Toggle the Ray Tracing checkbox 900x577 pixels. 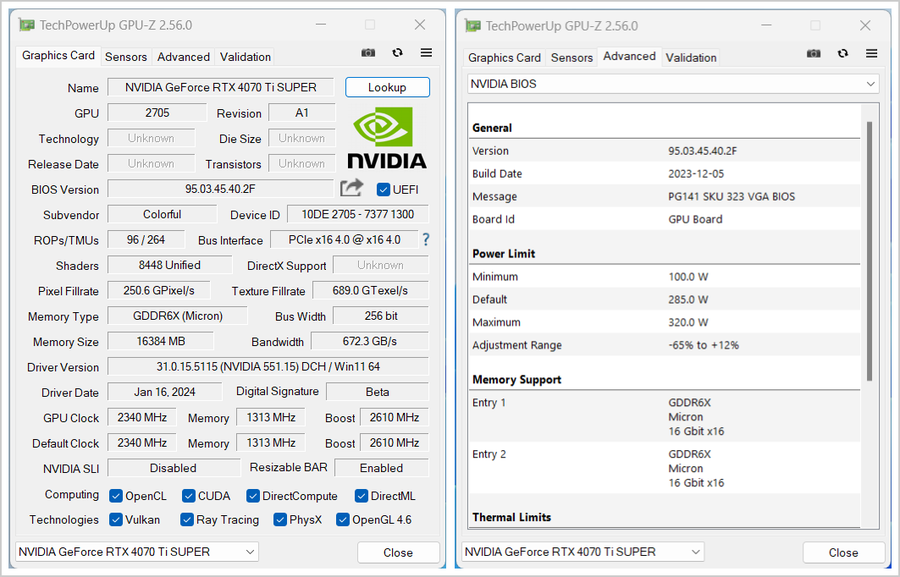pos(187,520)
